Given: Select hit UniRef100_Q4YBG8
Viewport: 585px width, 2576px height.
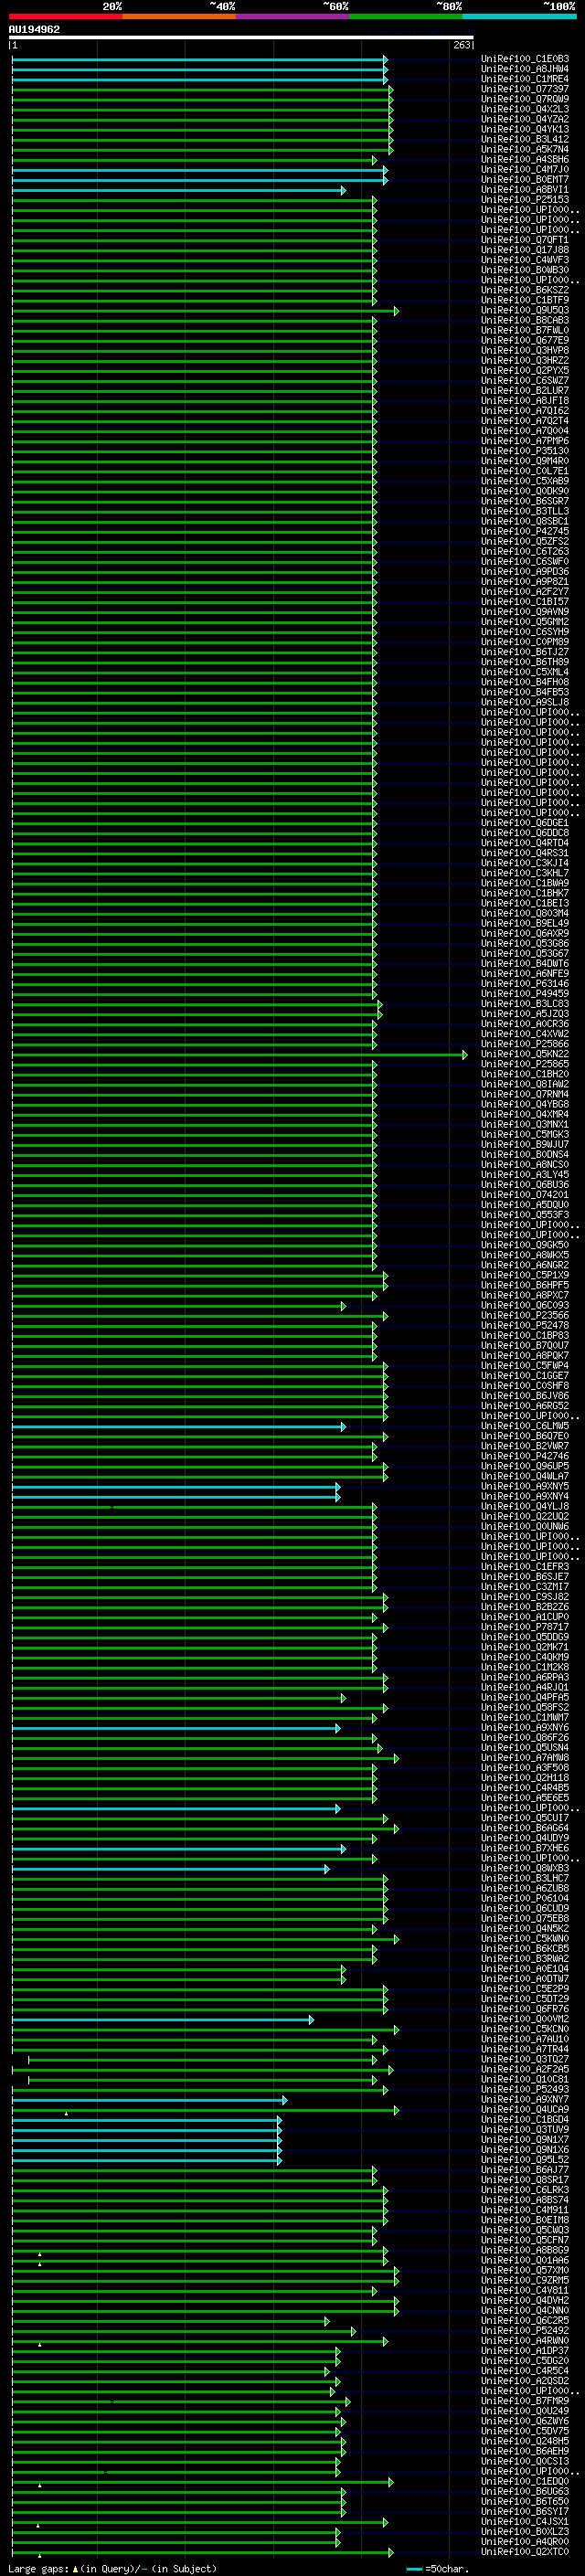Looking at the screenshot, I should 525,1104.
